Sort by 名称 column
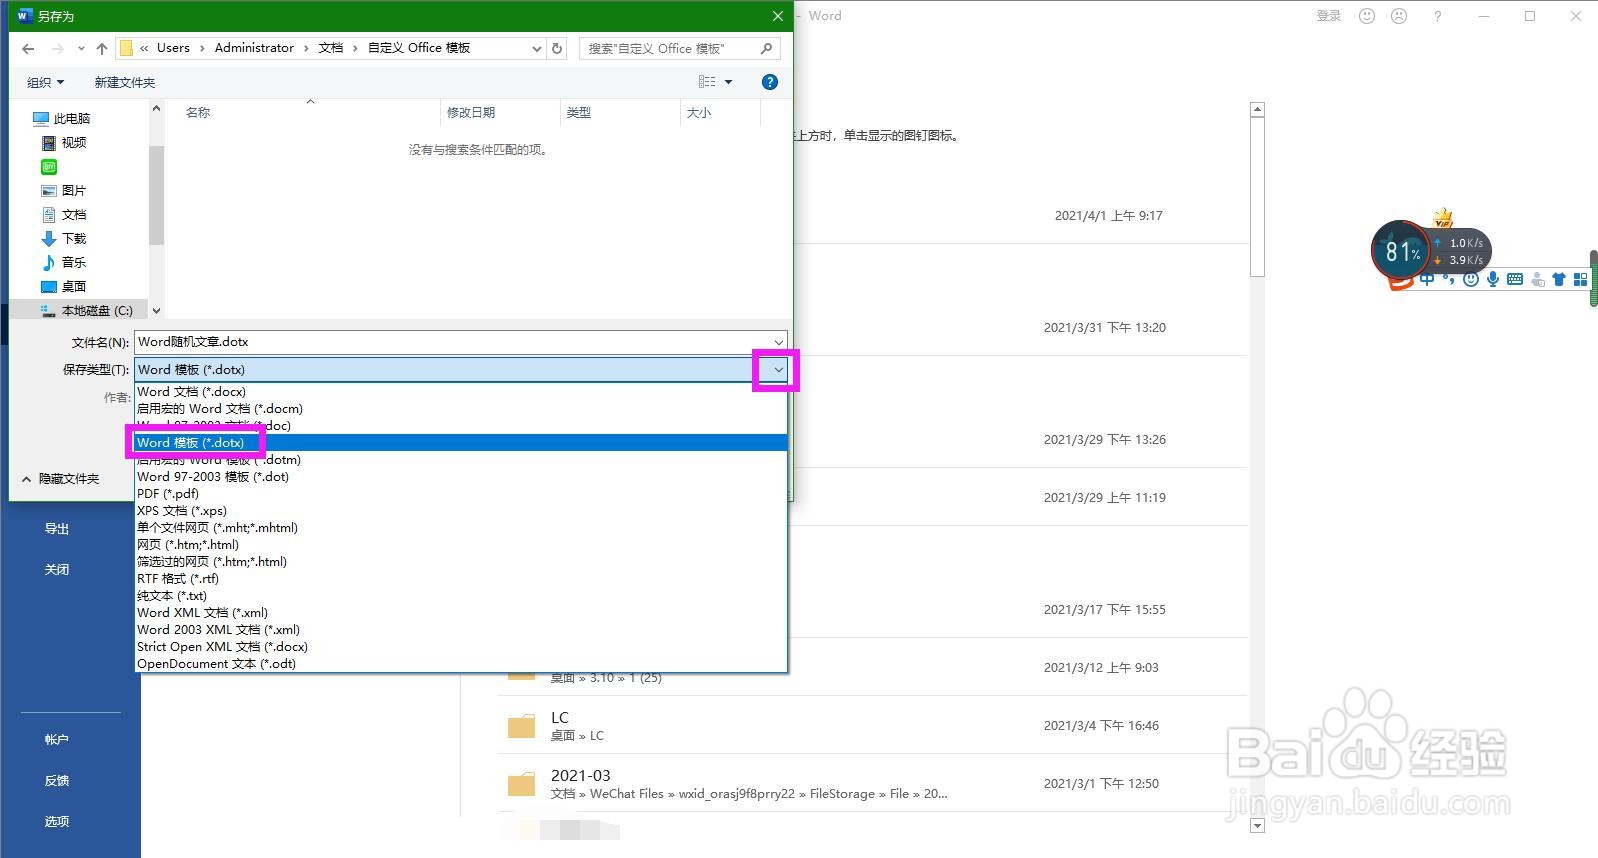The height and width of the screenshot is (858, 1598). click(198, 112)
